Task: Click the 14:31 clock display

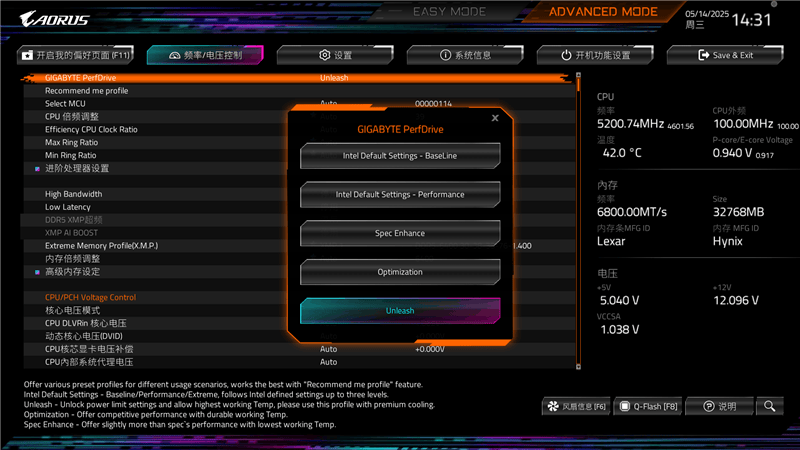Action: pyautogui.click(x=752, y=20)
